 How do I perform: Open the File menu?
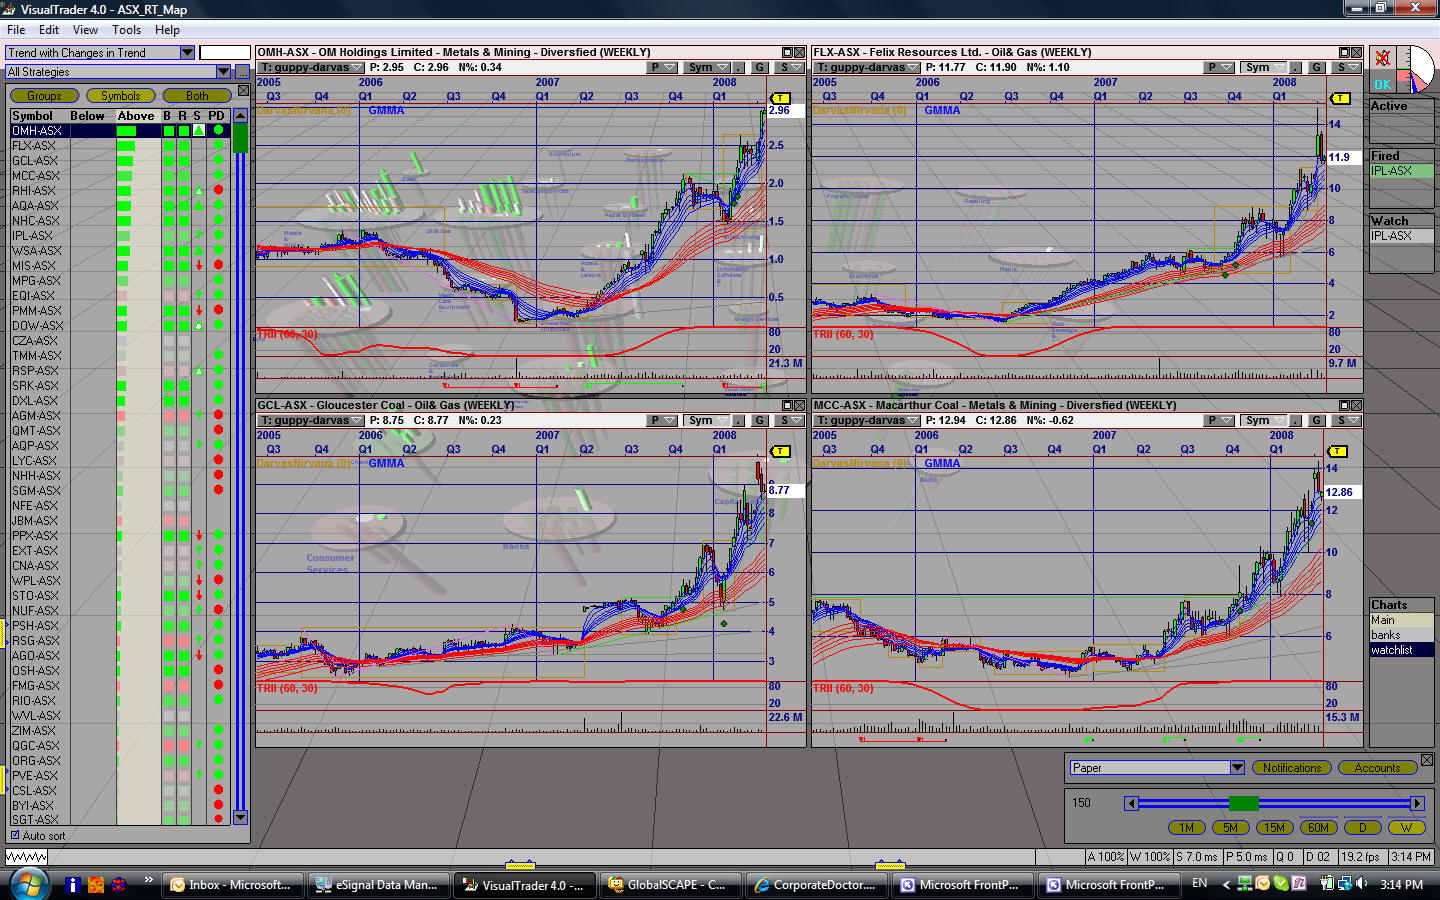(16, 30)
